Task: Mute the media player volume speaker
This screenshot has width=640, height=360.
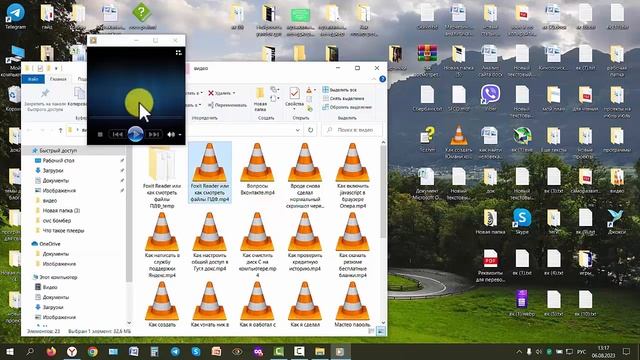Action: [x=171, y=134]
